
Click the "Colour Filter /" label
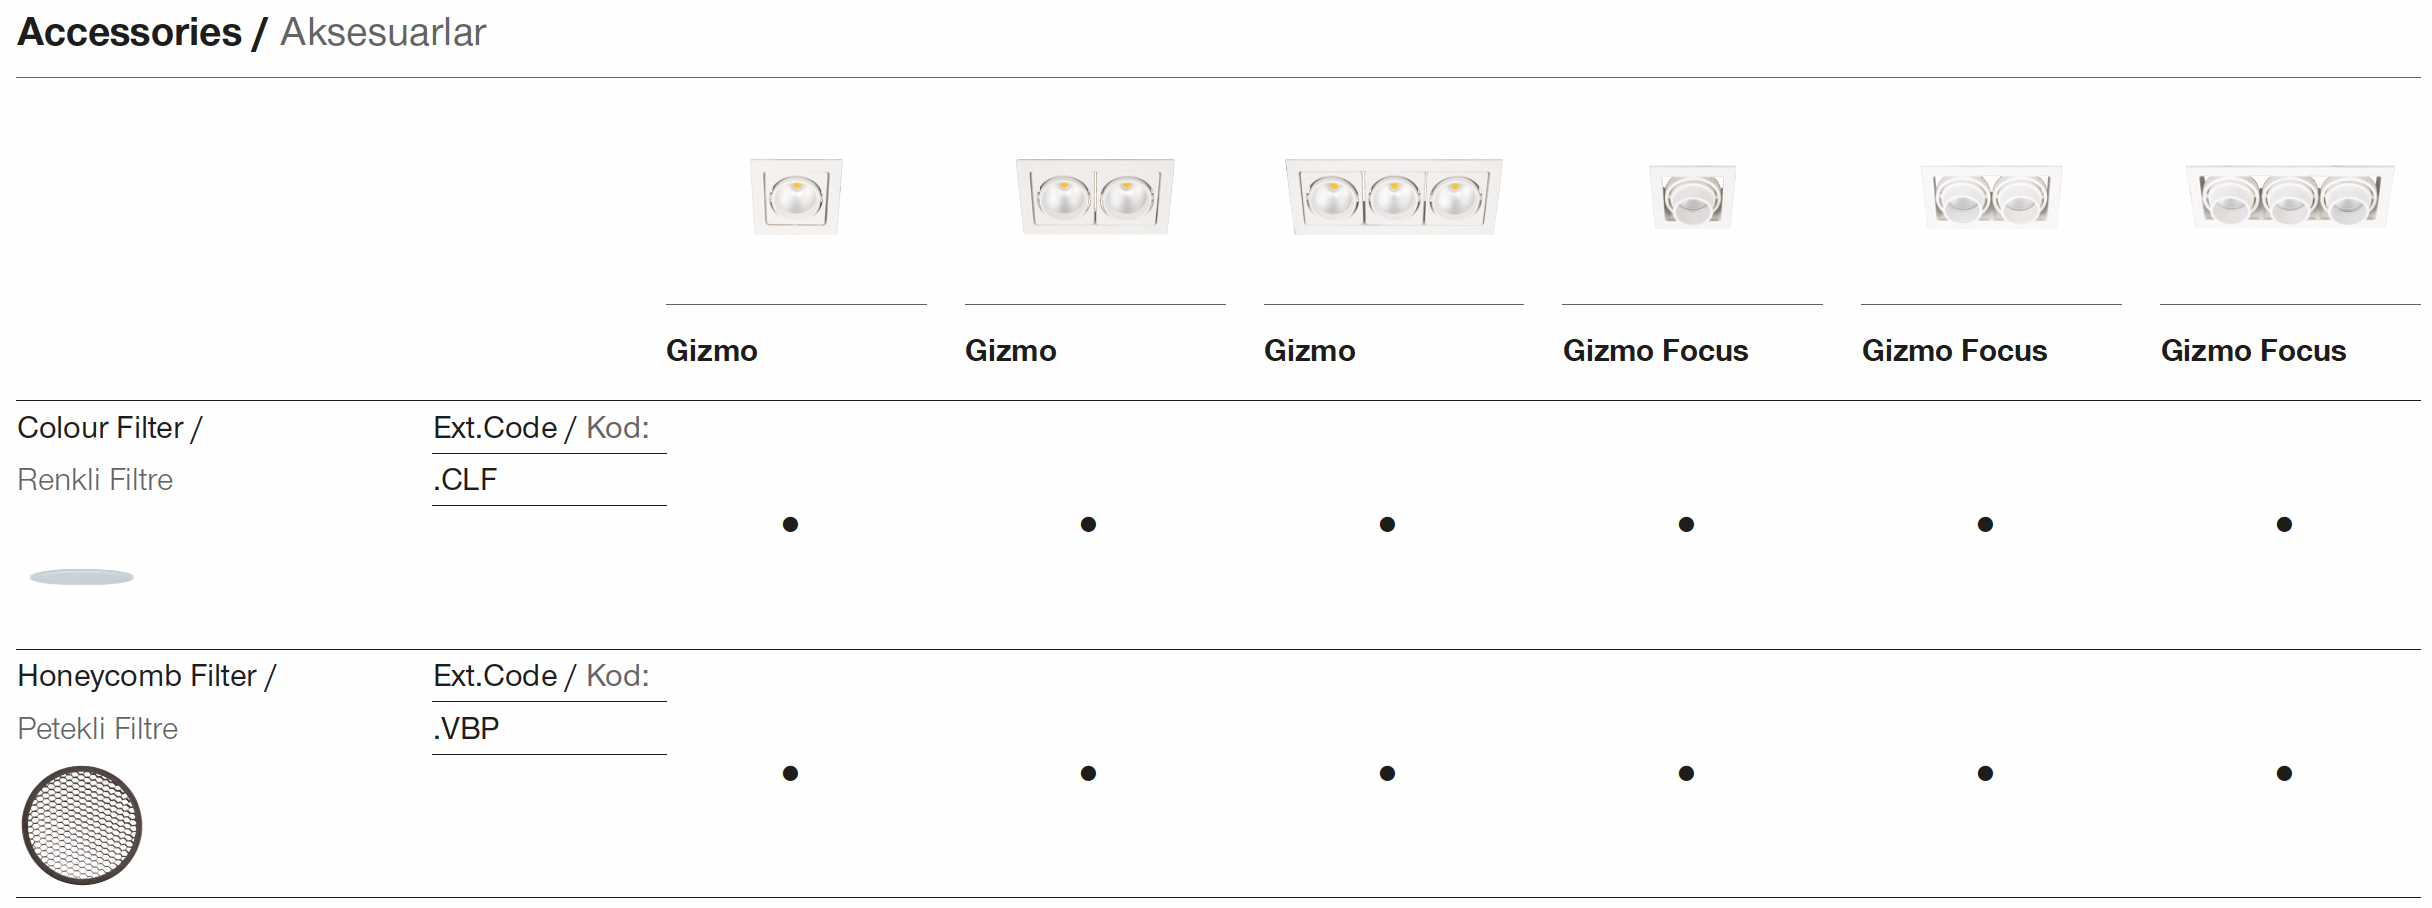point(110,428)
